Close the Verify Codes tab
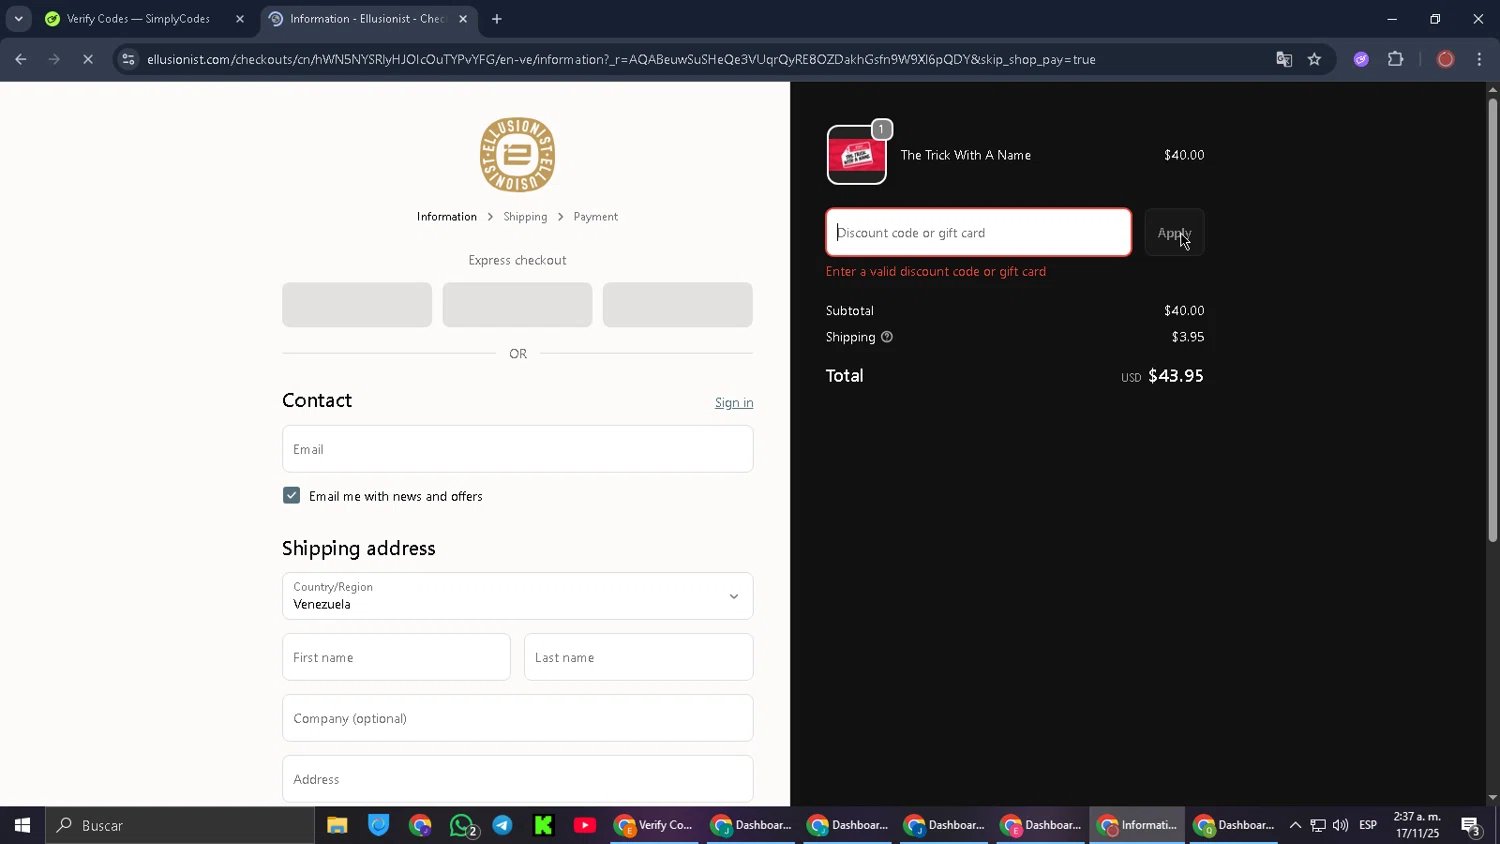The width and height of the screenshot is (1500, 844). 240,19
